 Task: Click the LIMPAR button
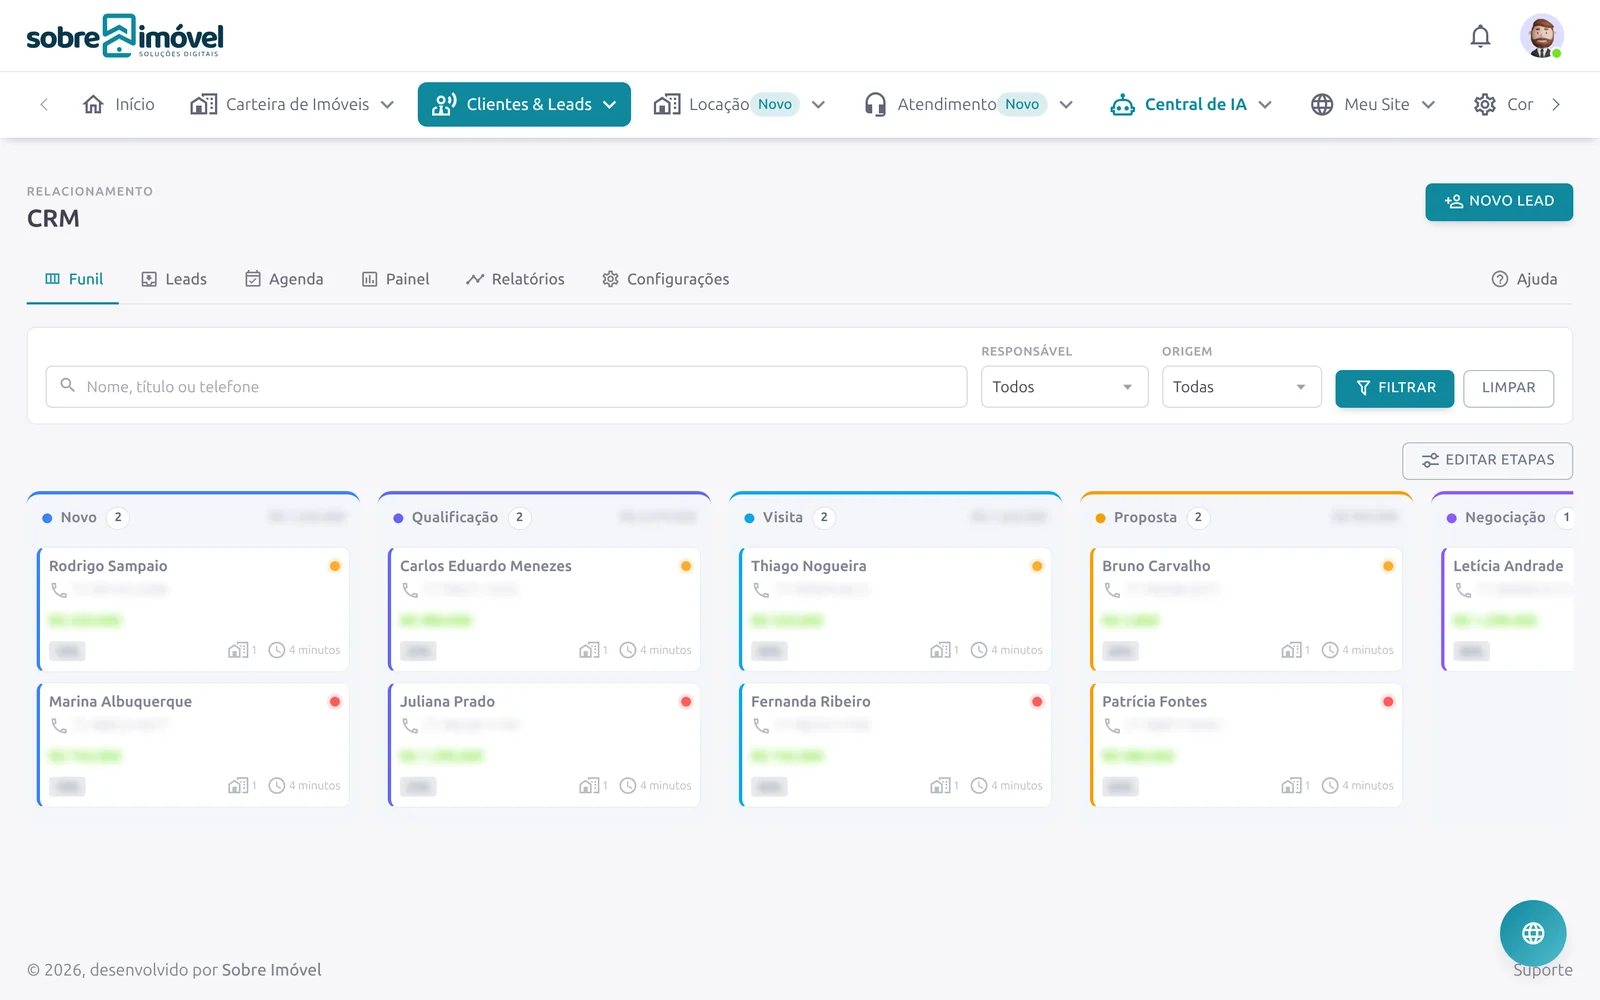tap(1508, 388)
